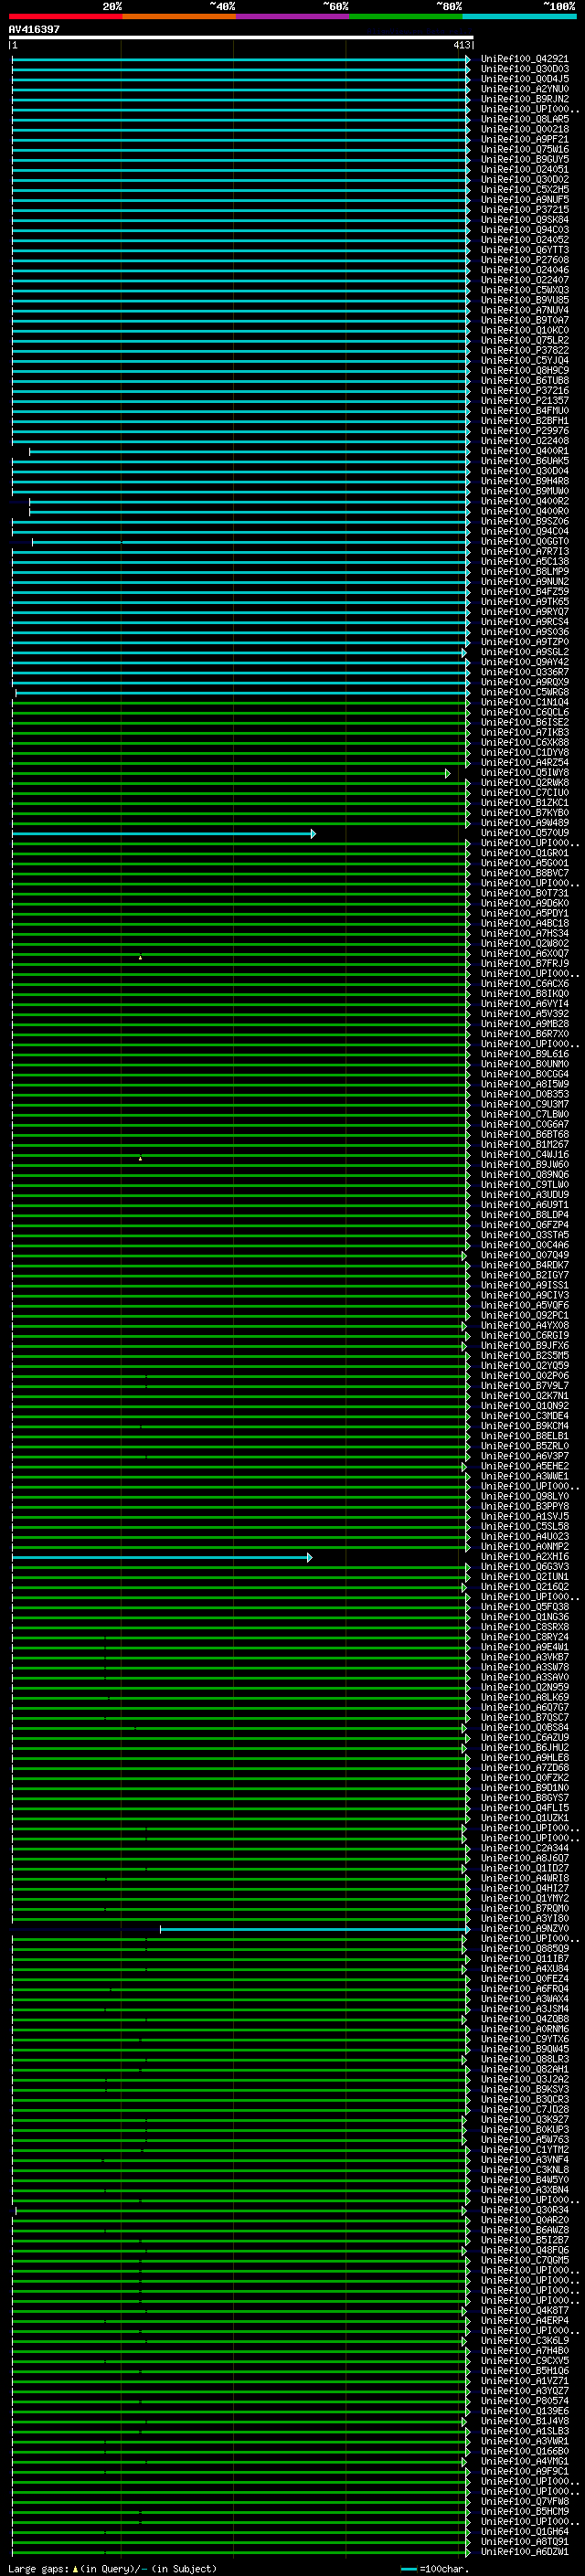Select hit label UniRef100_C5WXQ3
Image resolution: width=585 pixels, height=2576 pixels.
point(525,290)
